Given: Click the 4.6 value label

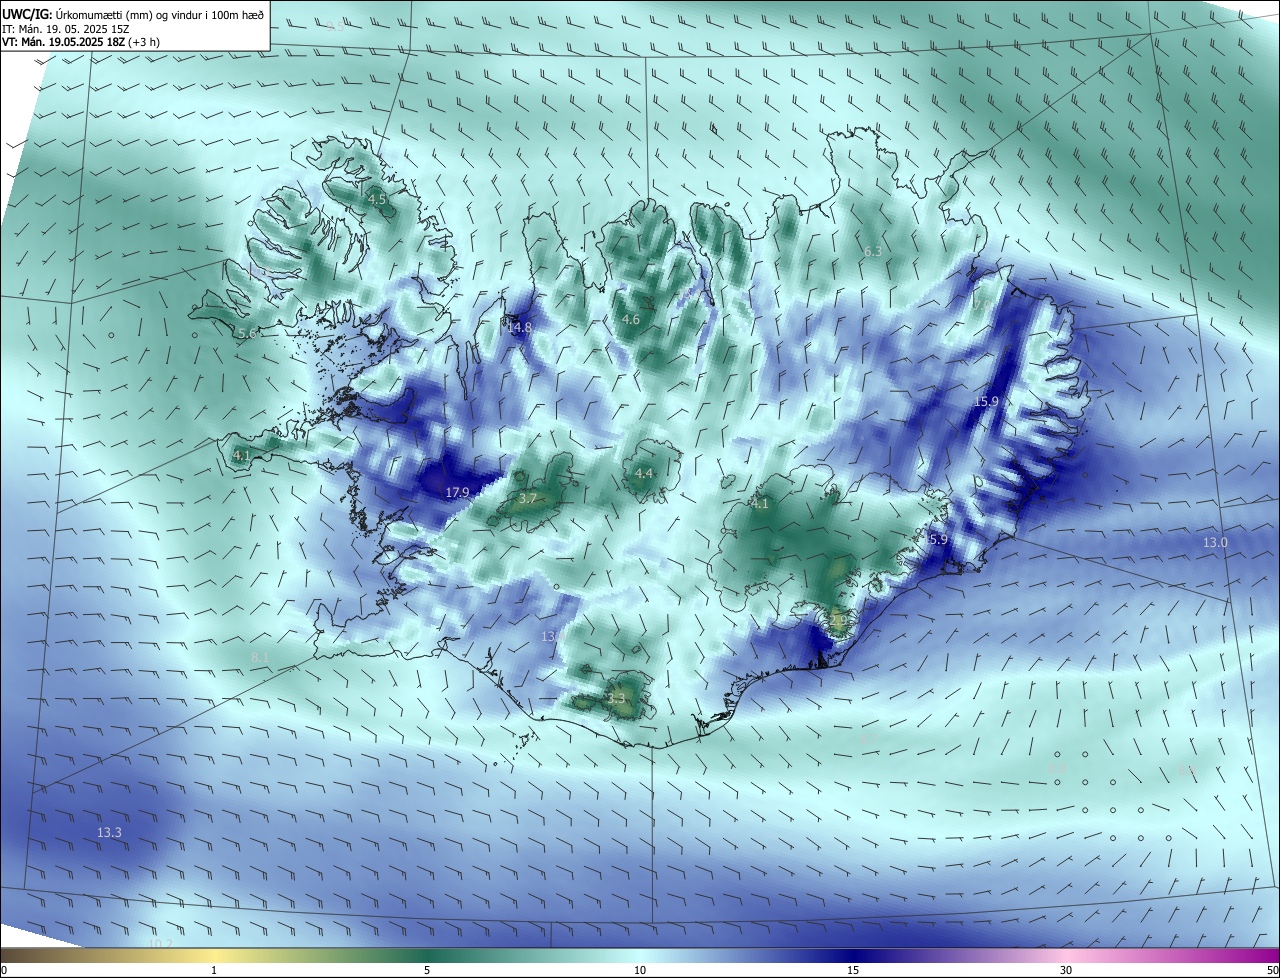Looking at the screenshot, I should [630, 319].
